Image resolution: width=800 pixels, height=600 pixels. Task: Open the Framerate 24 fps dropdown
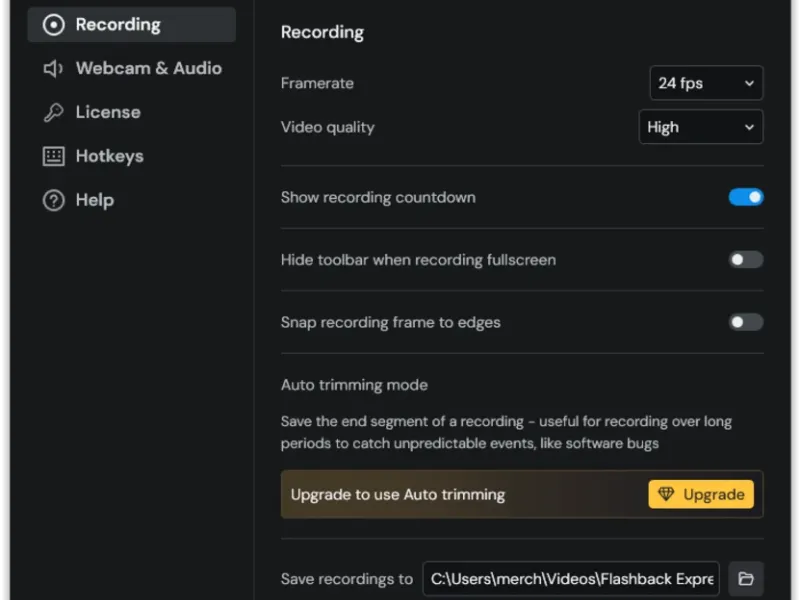[x=706, y=83]
